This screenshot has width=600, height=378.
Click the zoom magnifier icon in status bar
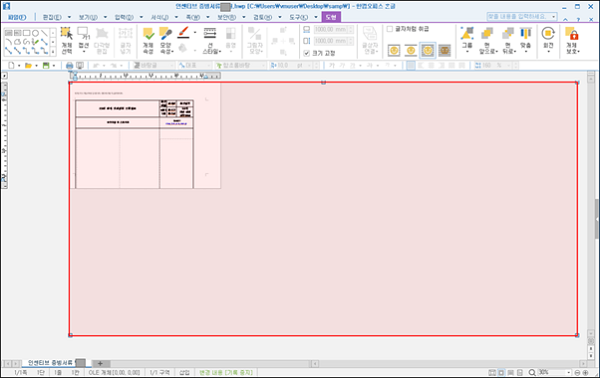point(532,372)
